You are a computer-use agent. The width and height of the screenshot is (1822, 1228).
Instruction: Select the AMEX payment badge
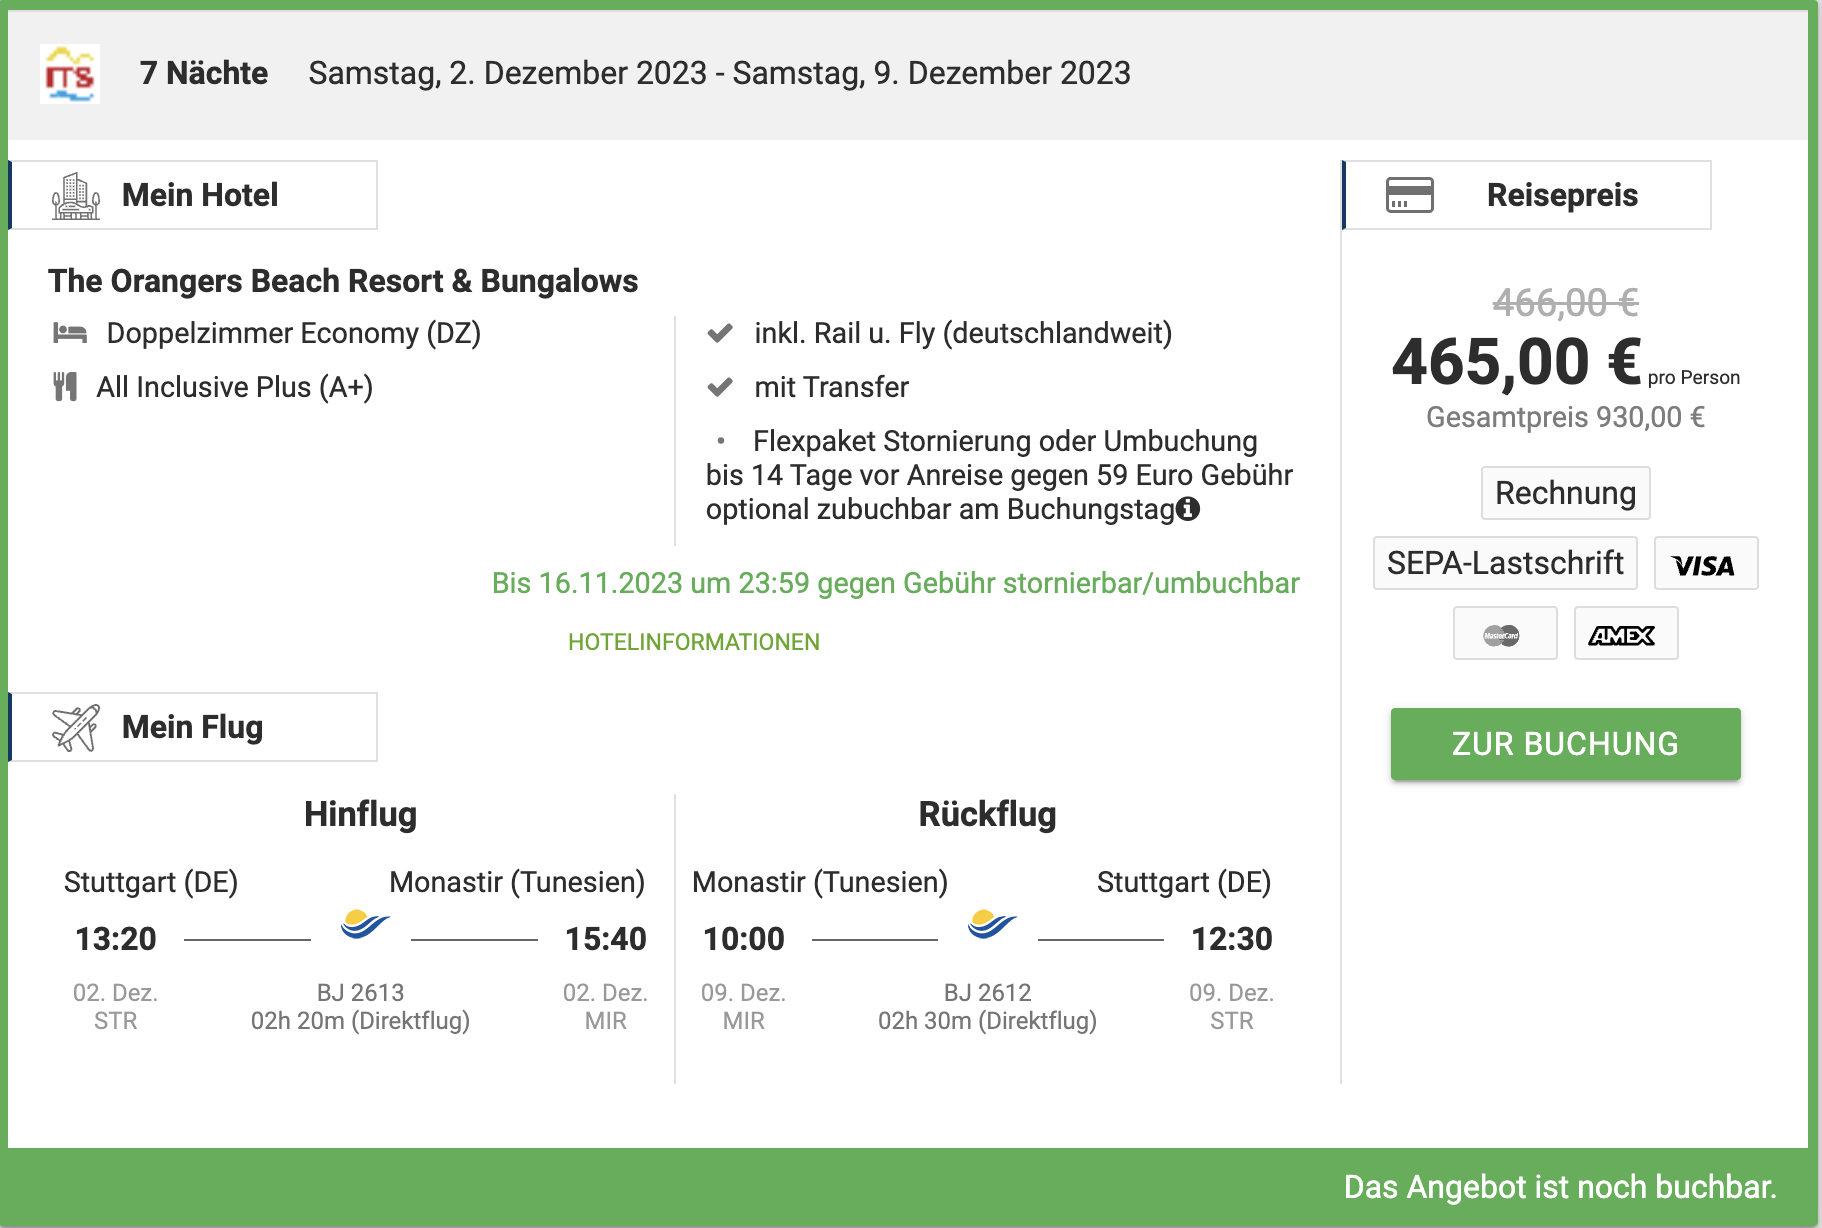pyautogui.click(x=1625, y=634)
